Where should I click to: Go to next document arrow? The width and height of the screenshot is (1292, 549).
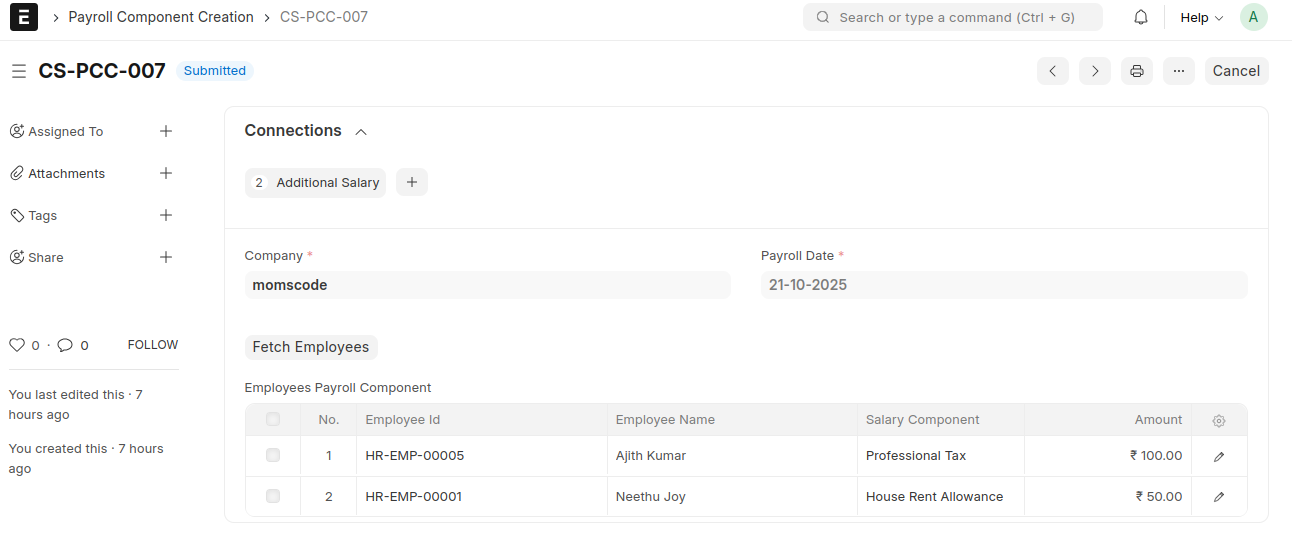tap(1095, 71)
